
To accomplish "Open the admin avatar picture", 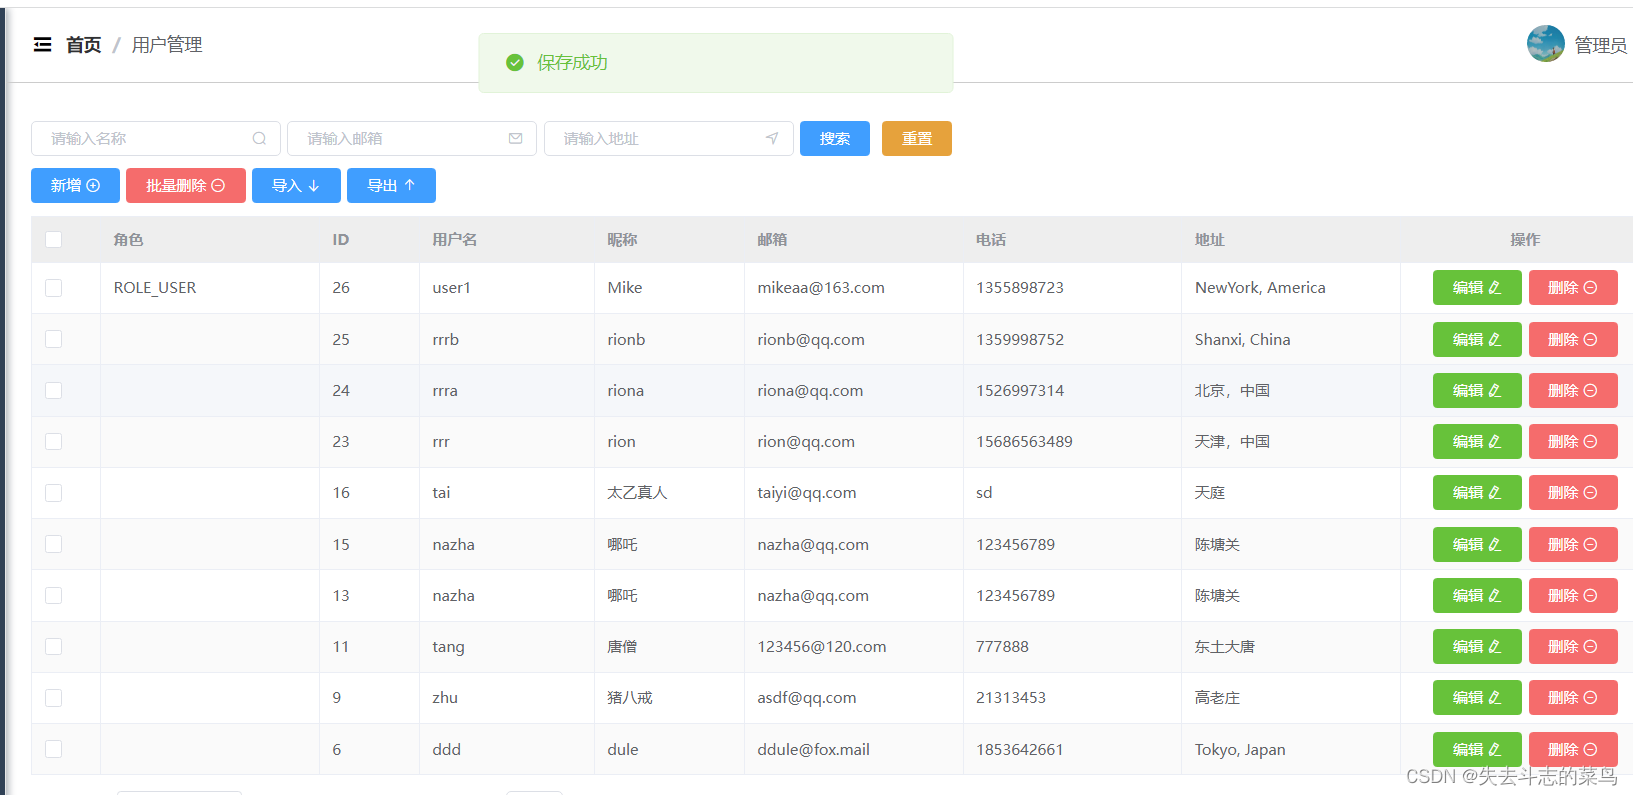I will click(1545, 44).
